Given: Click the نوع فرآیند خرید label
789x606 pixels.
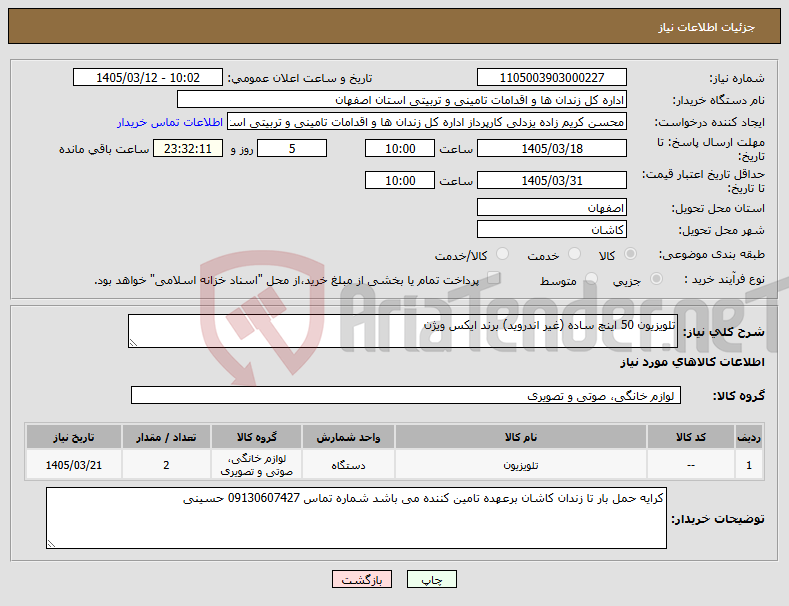Looking at the screenshot, I should click(x=724, y=279).
